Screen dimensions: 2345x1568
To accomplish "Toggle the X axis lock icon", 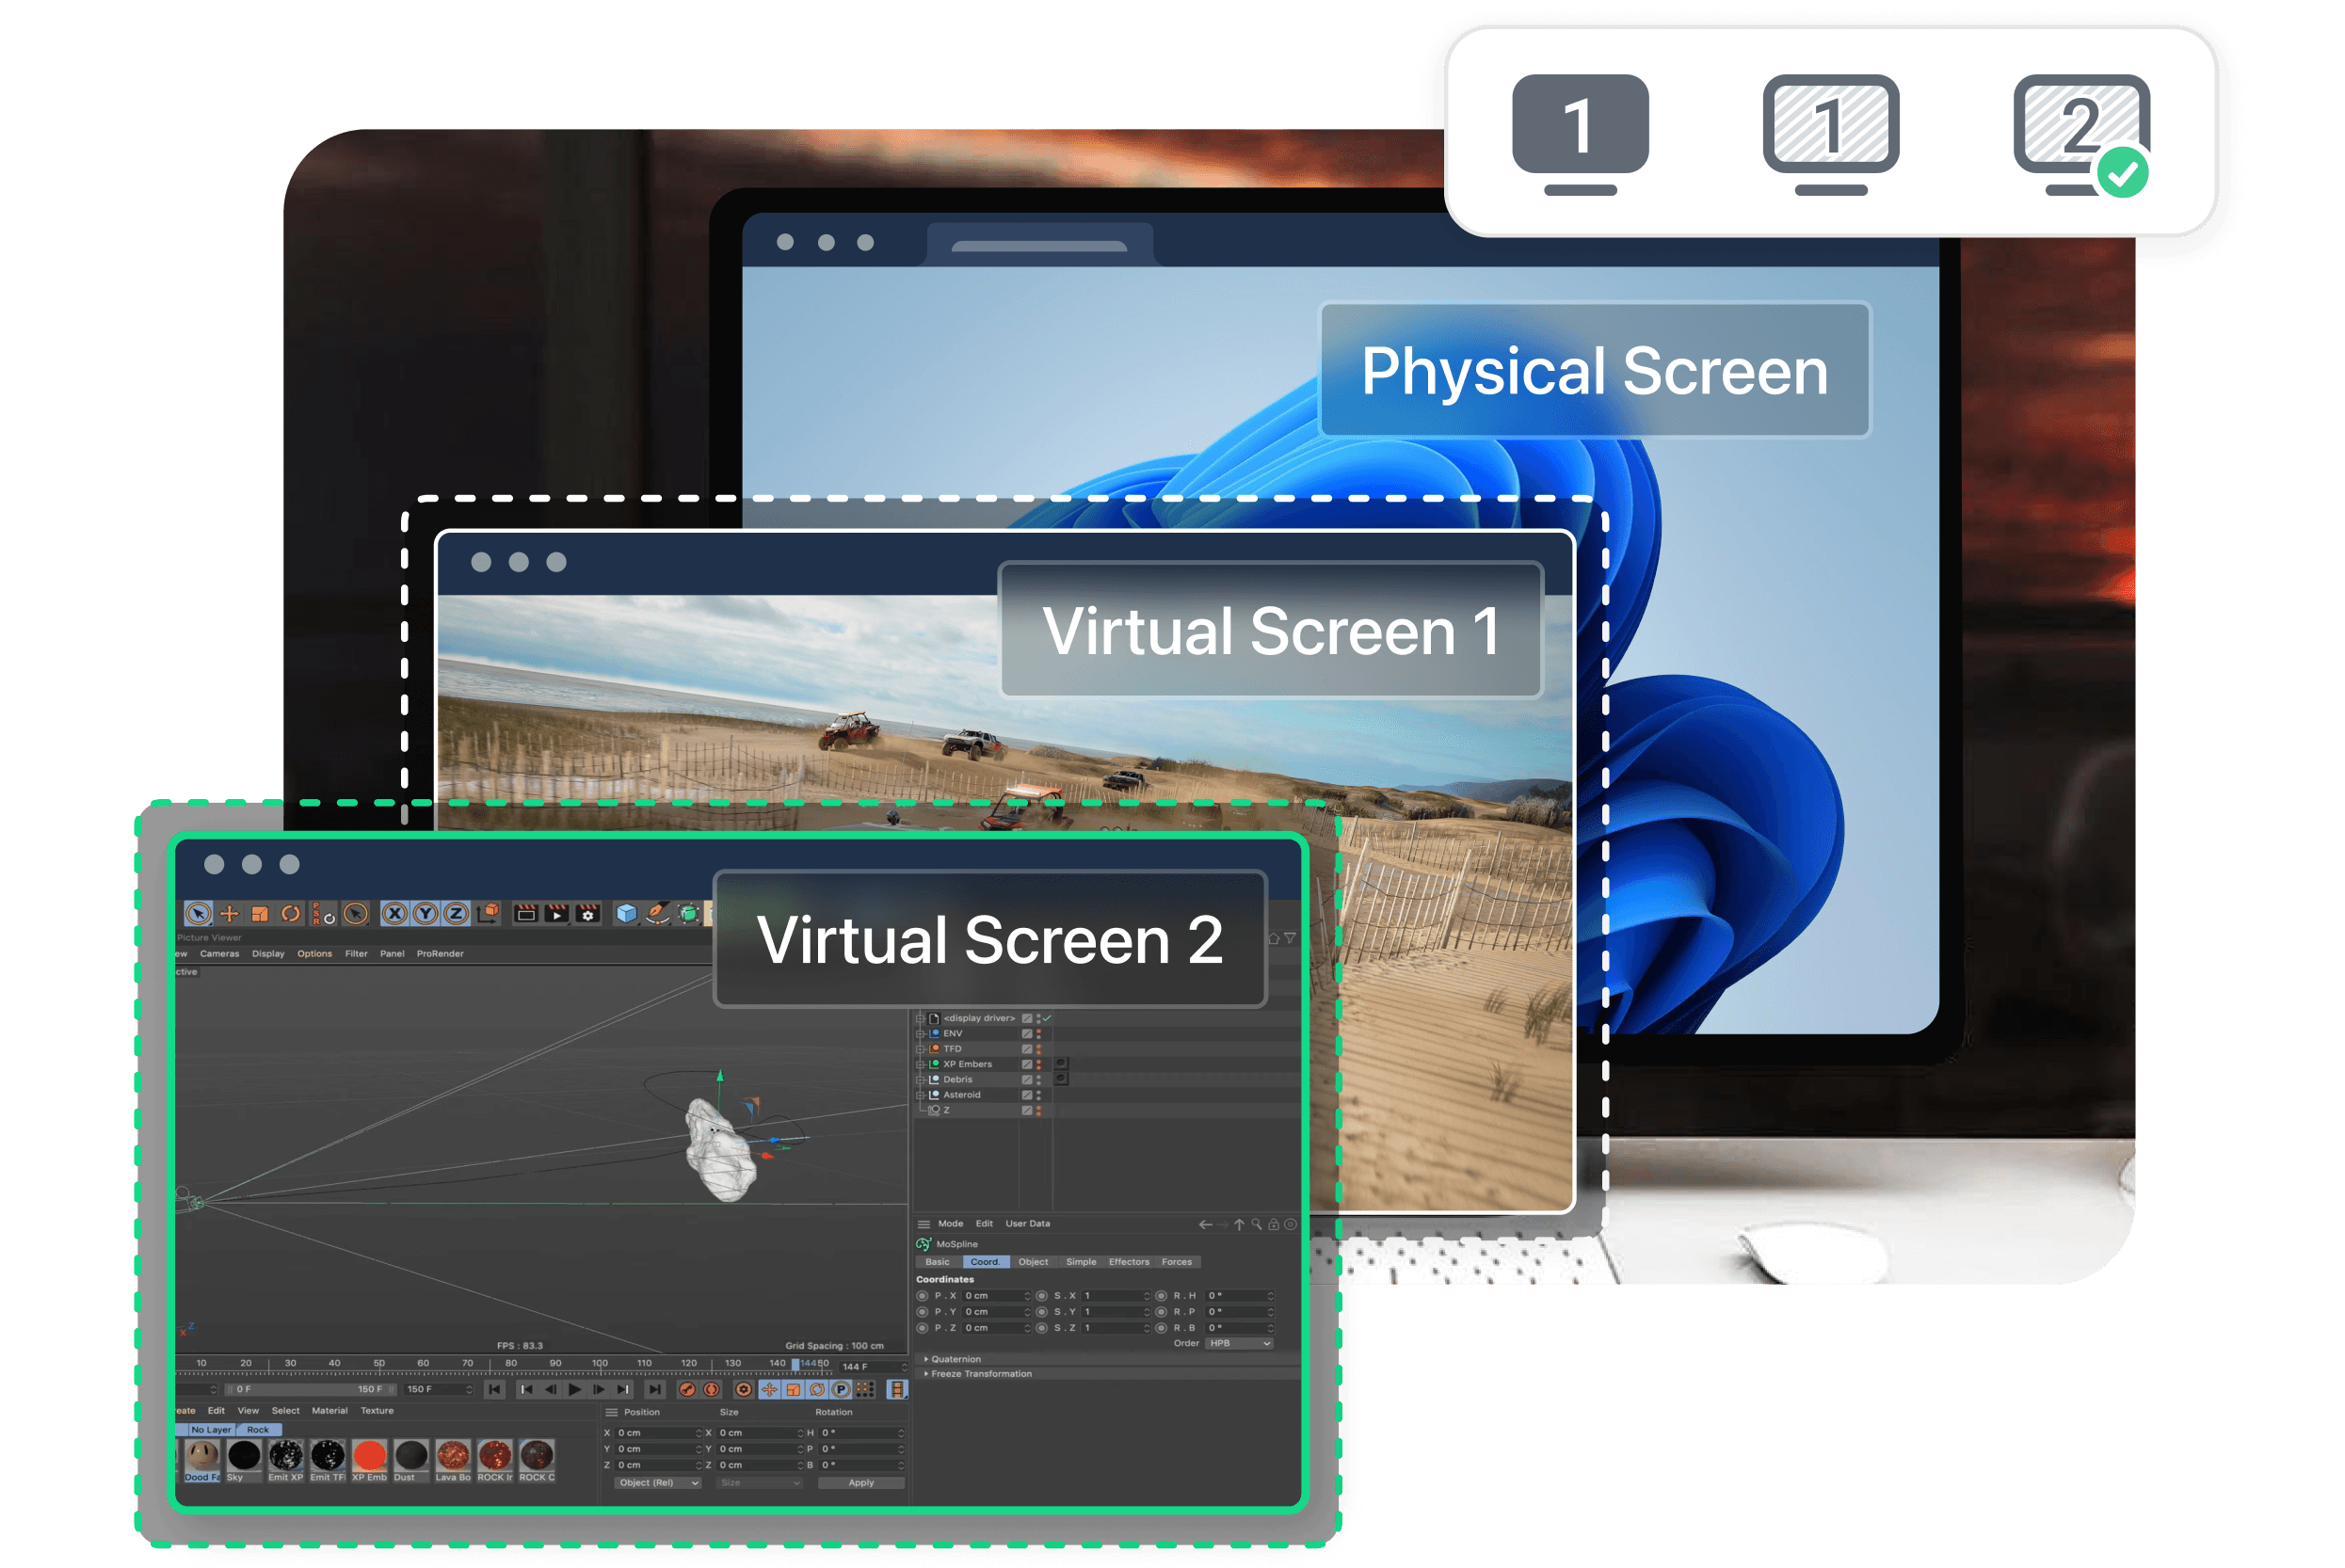I will coord(396,914).
